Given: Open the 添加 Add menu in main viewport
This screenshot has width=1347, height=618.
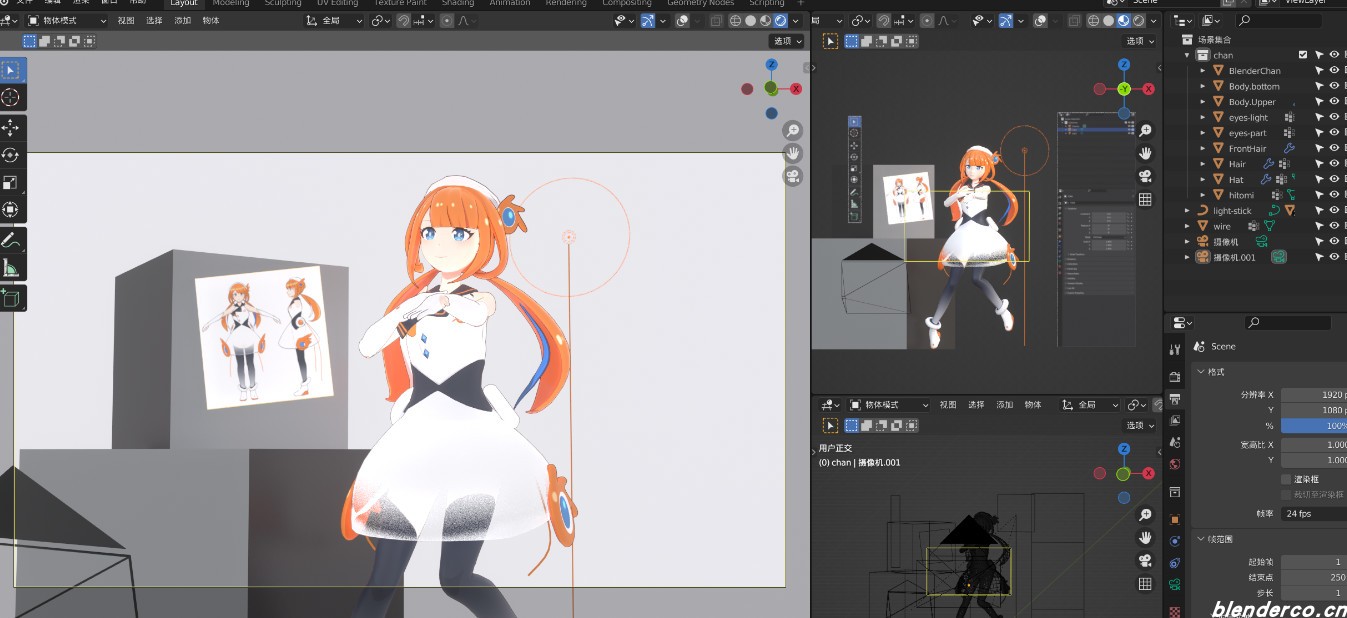Looking at the screenshot, I should click(x=182, y=20).
